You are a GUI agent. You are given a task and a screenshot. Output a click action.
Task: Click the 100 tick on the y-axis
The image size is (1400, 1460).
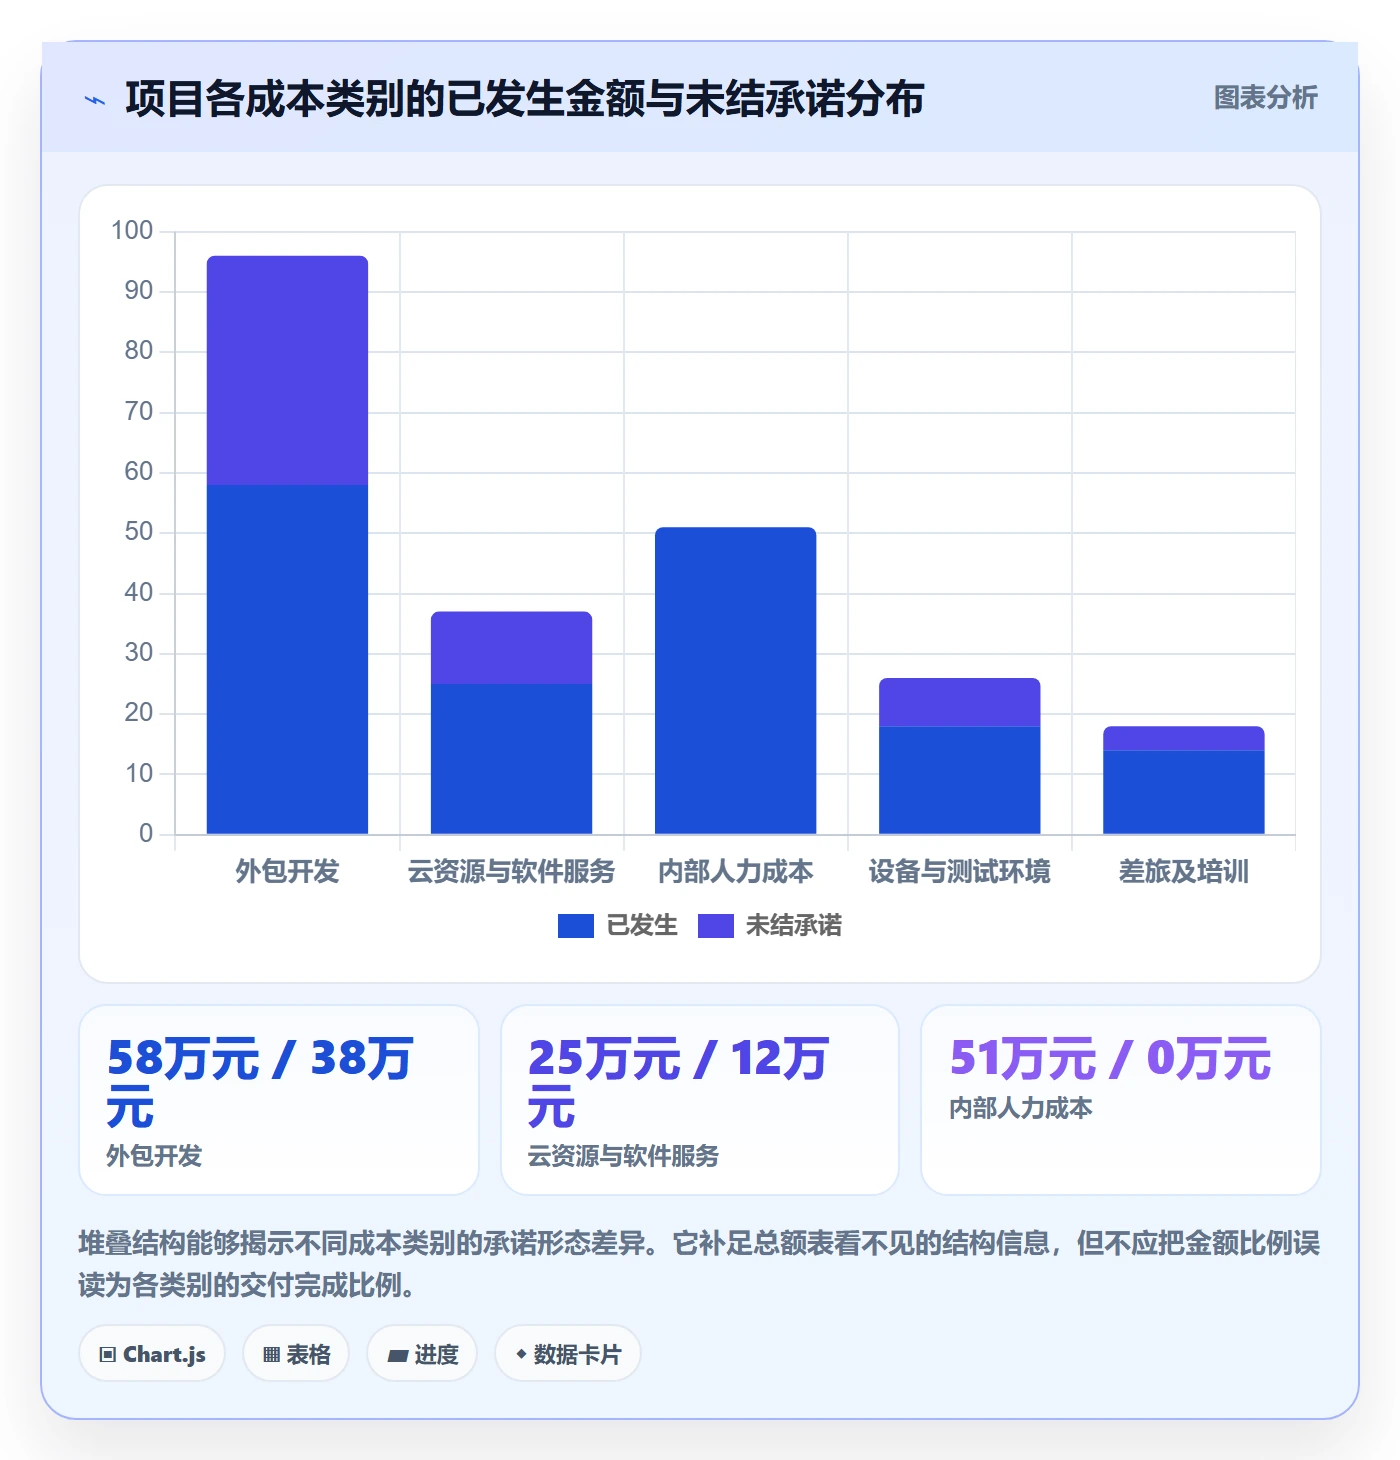(132, 231)
